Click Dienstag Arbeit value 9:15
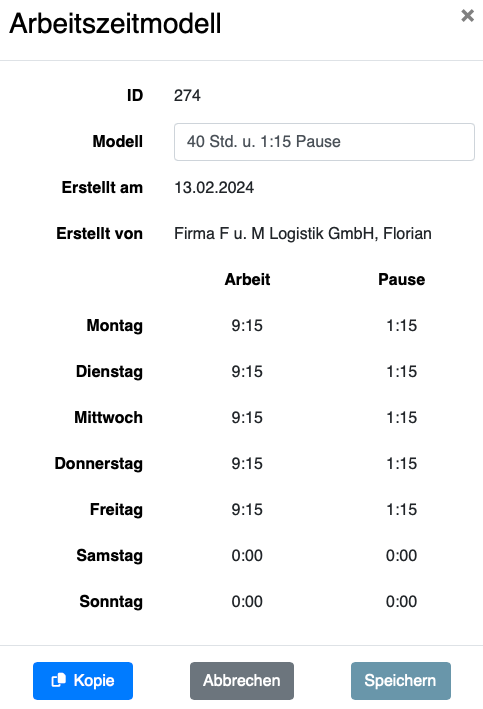Viewport: 483px width, 709px height. (x=247, y=372)
